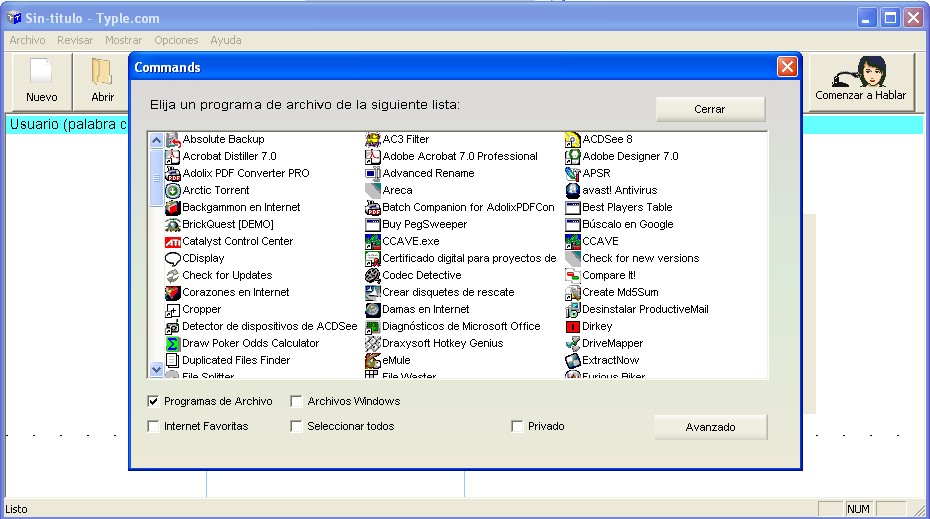Click the Cerrar button
The height and width of the screenshot is (519, 930).
click(x=710, y=109)
